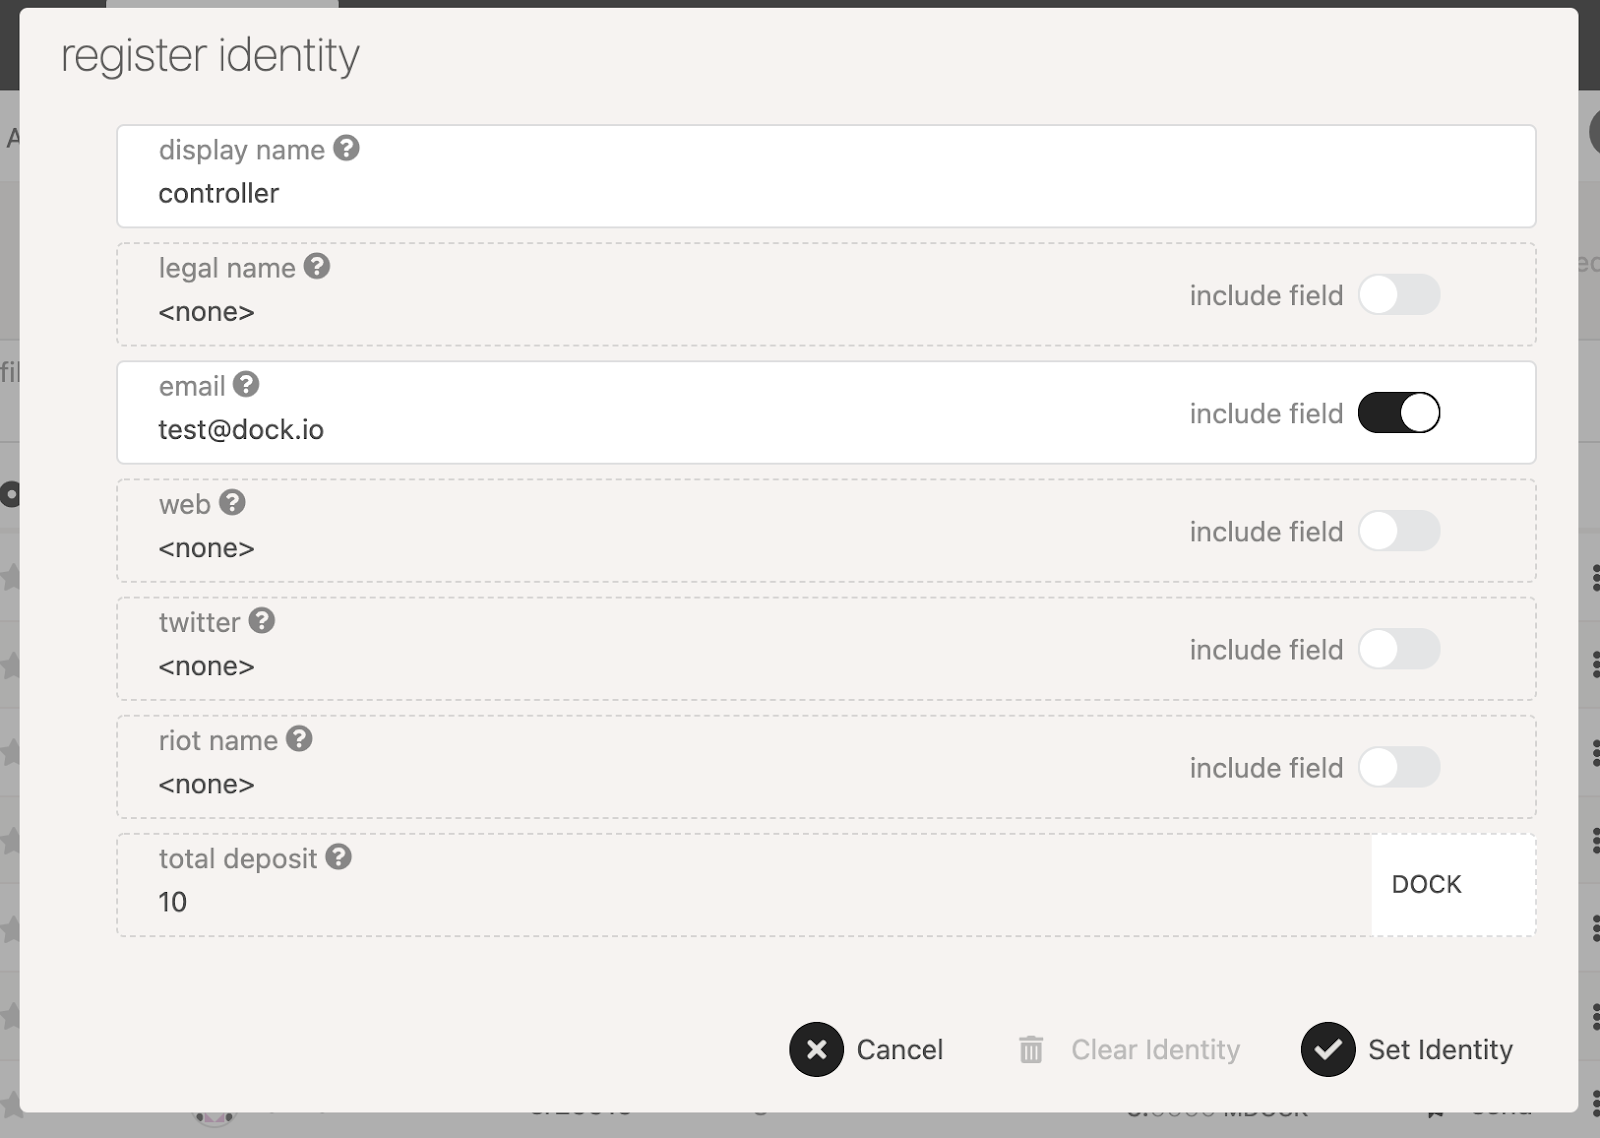This screenshot has height=1138, width=1600.
Task: Click the display name help icon
Action: click(346, 148)
